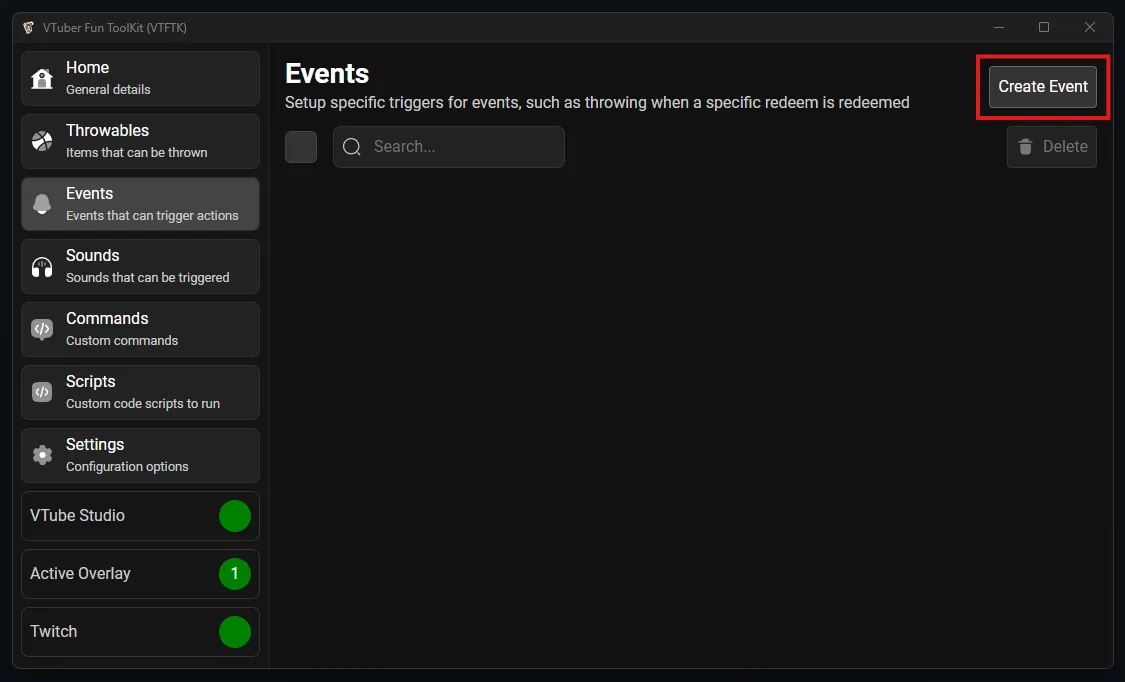The height and width of the screenshot is (682, 1125).
Task: Go to Settings configuration options label
Action: pos(127,467)
